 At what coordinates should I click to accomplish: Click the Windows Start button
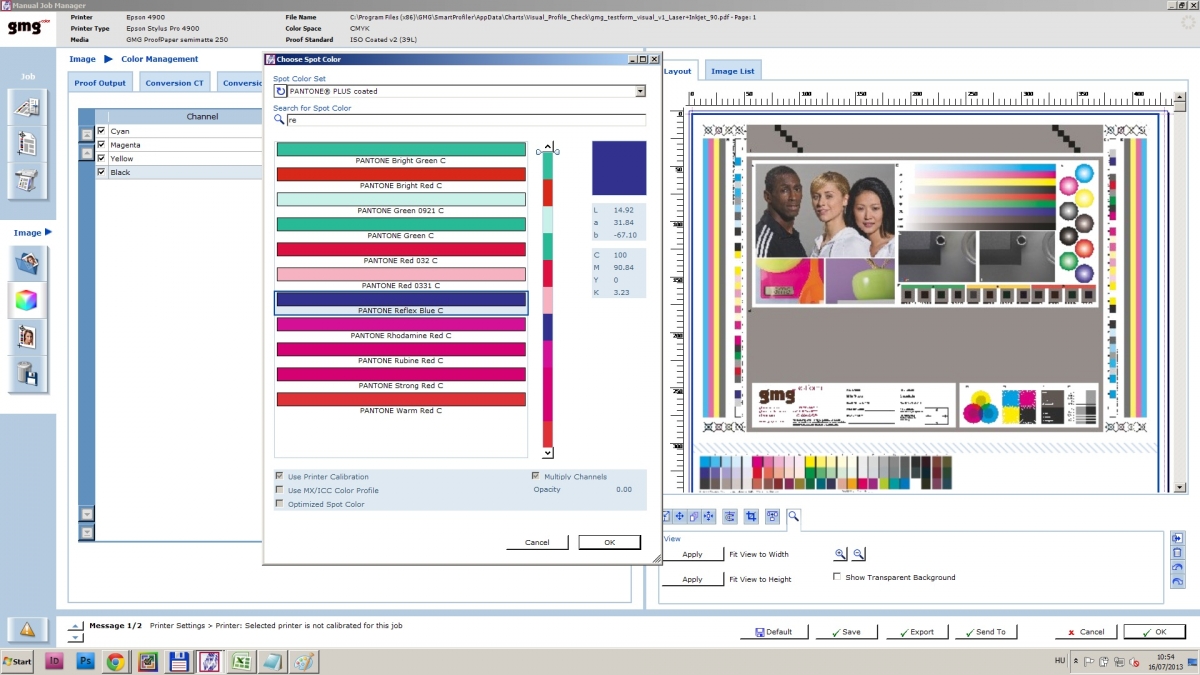click(18, 661)
